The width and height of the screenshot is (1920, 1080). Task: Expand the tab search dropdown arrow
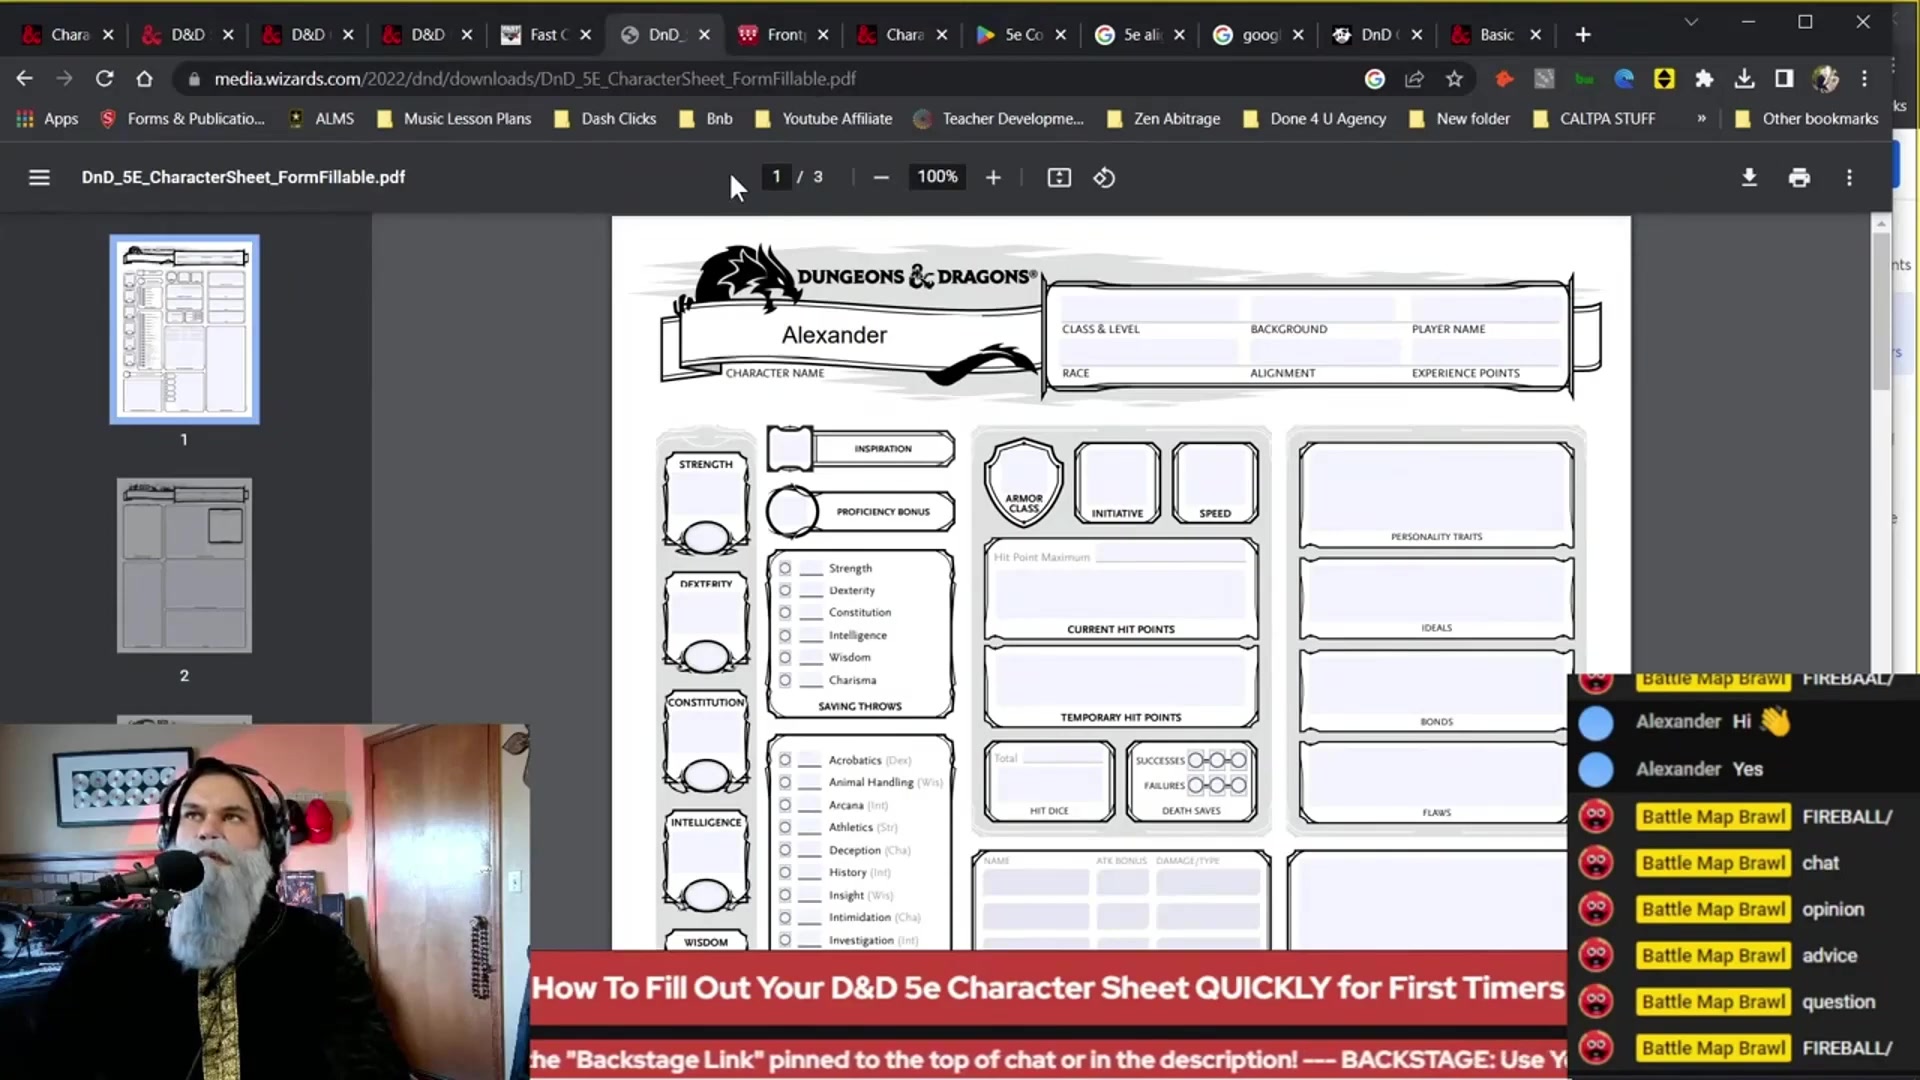1691,22
